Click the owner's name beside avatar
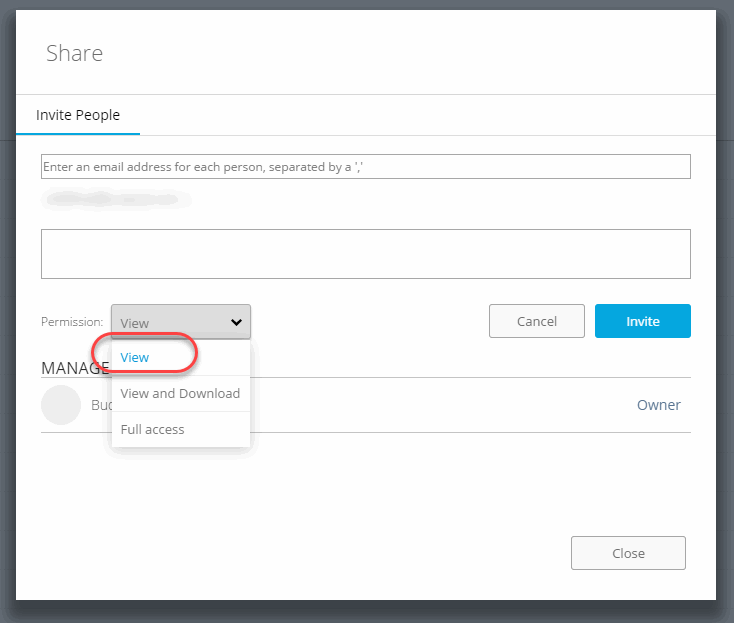Image resolution: width=734 pixels, height=623 pixels. coord(101,405)
